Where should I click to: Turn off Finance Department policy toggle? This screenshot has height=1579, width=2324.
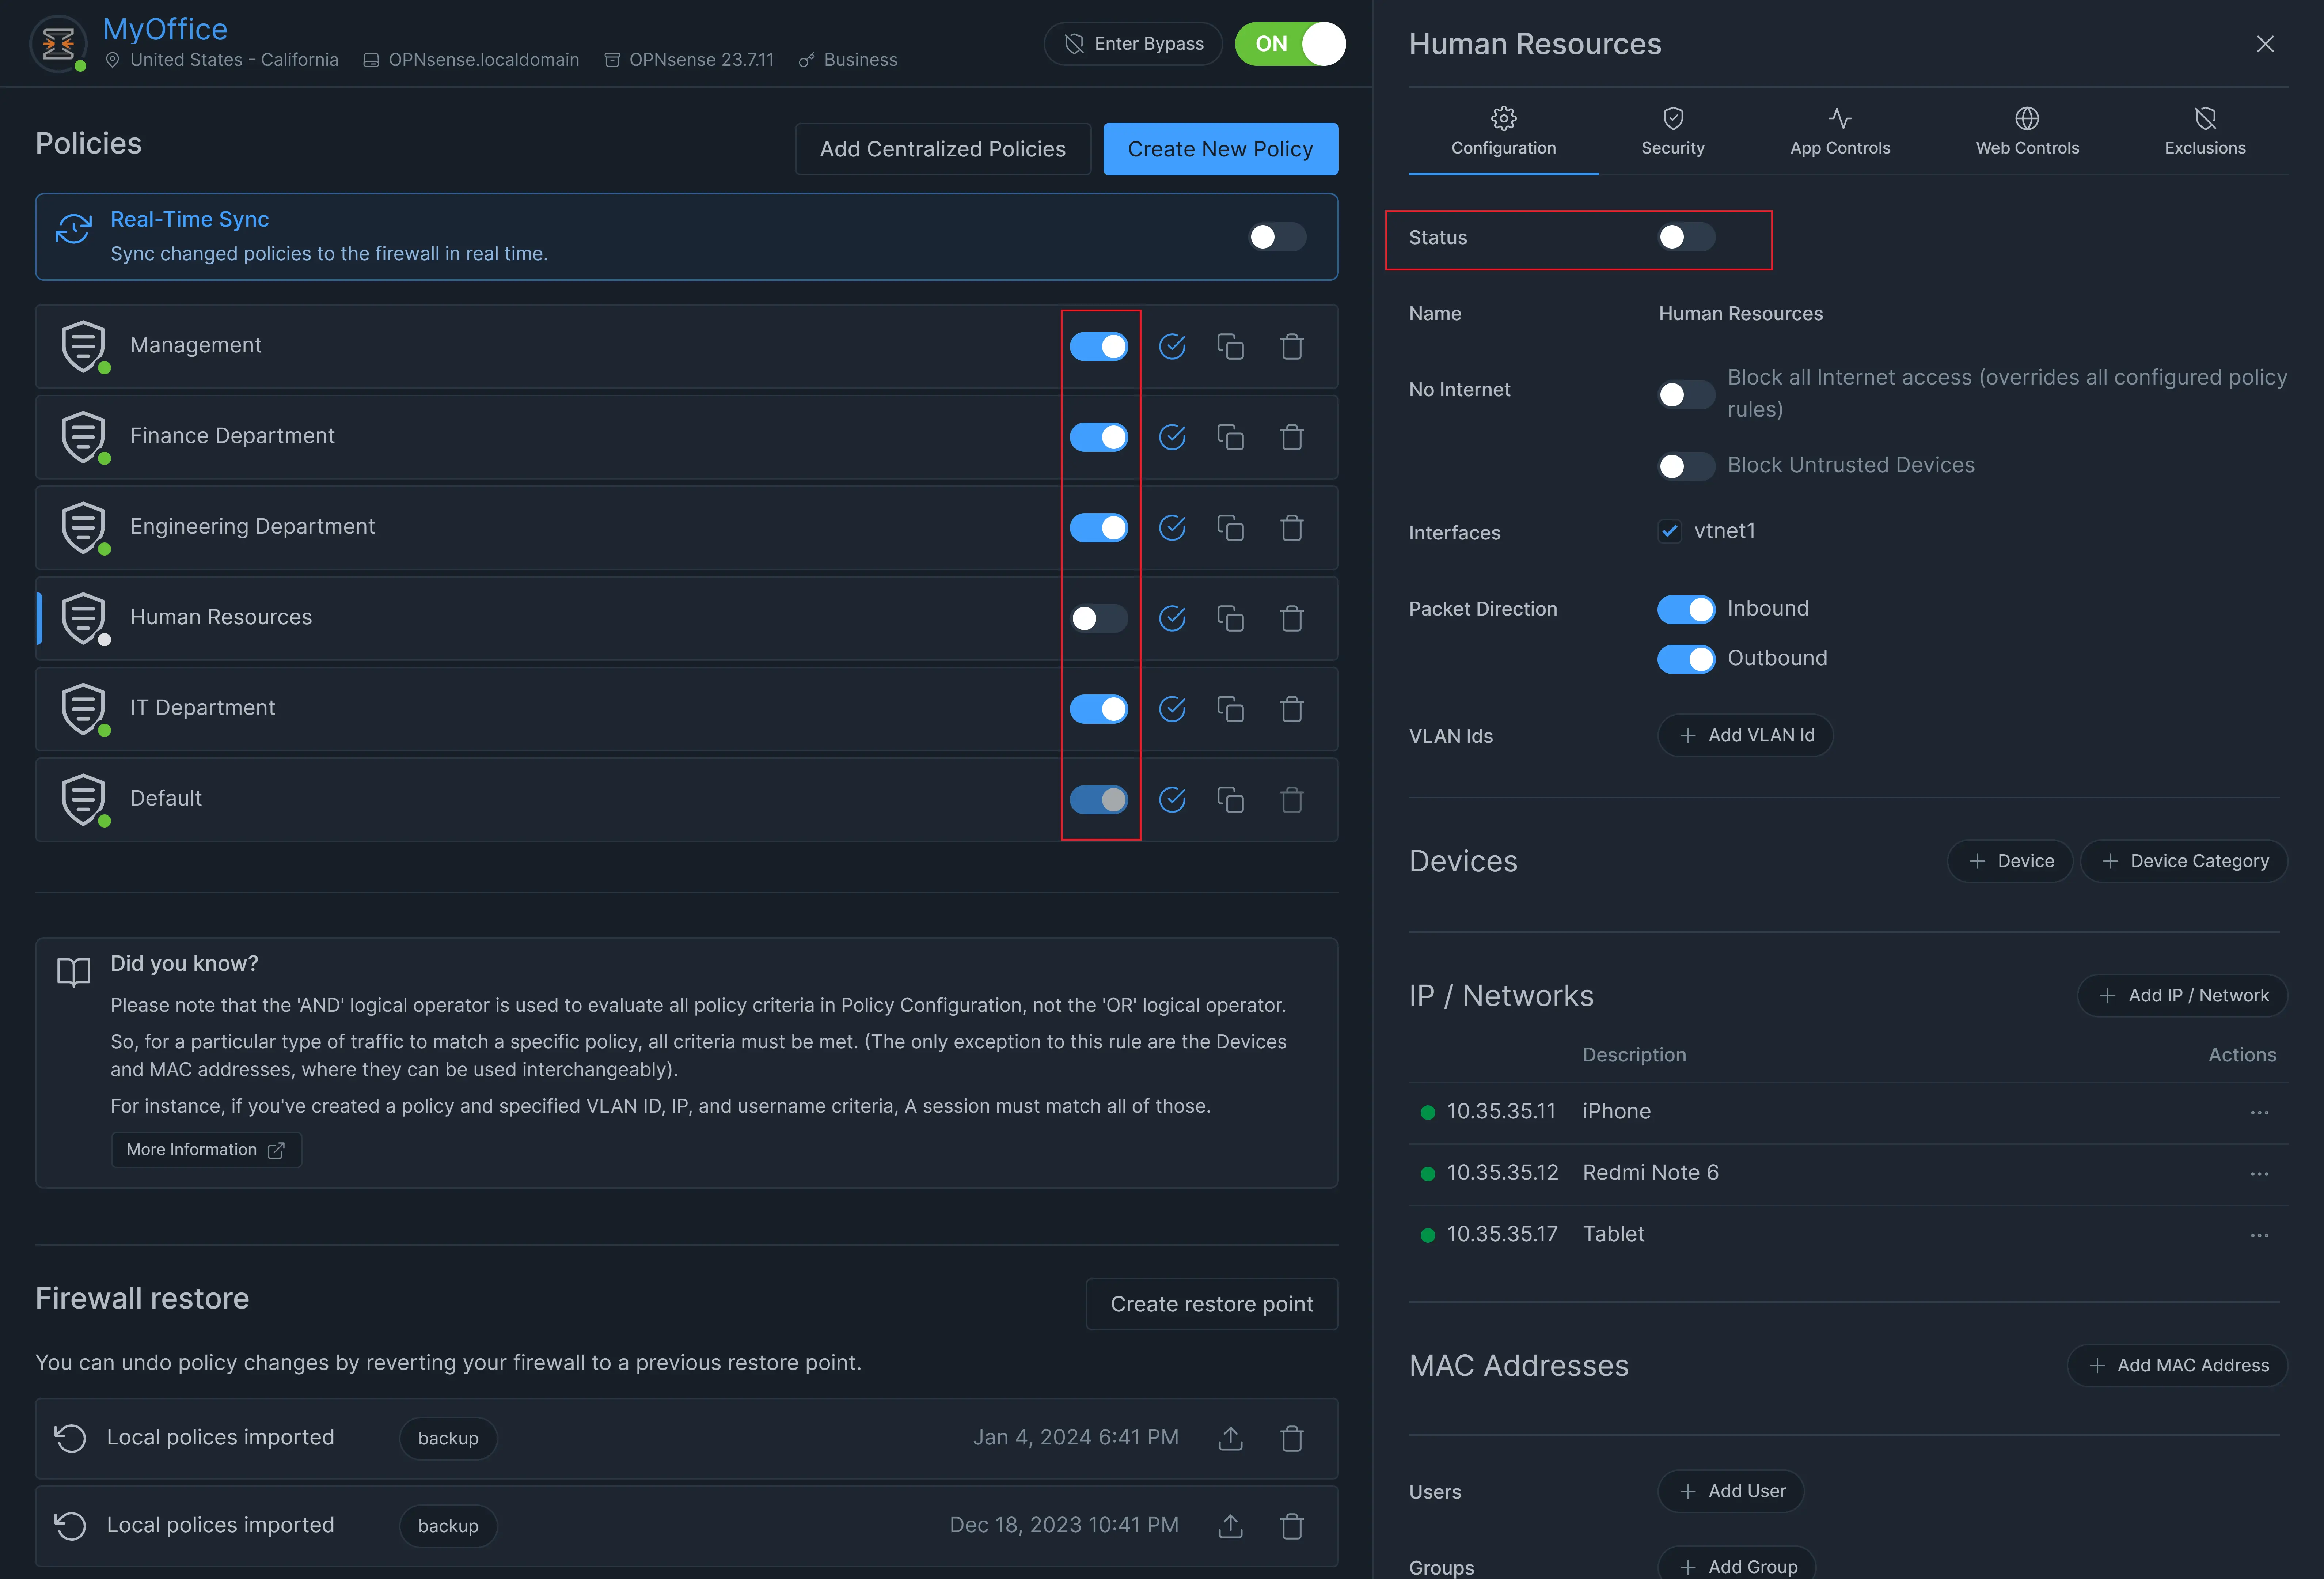(1099, 437)
